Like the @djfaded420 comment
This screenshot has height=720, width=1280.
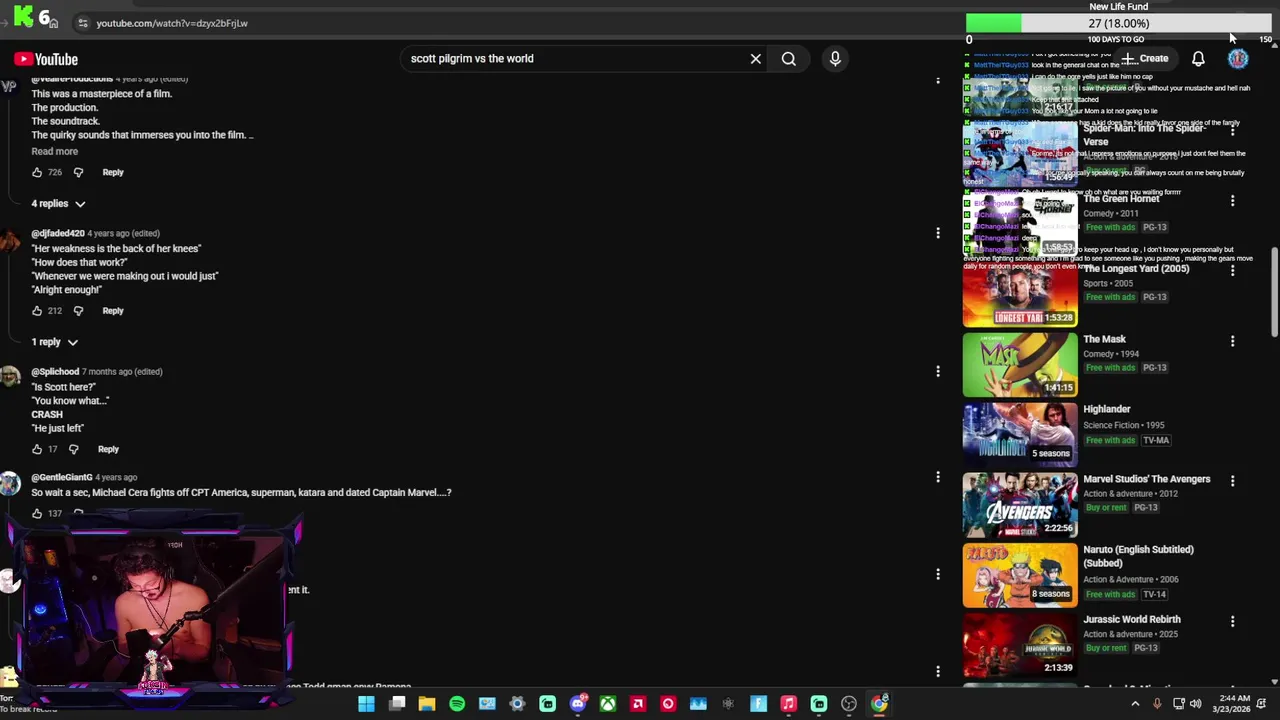click(37, 311)
